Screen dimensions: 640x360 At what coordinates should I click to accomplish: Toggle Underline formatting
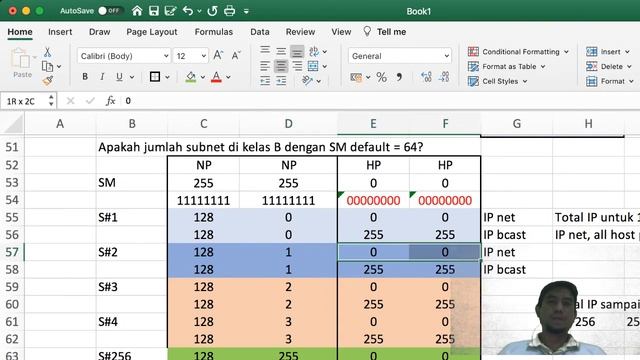click(x=119, y=77)
